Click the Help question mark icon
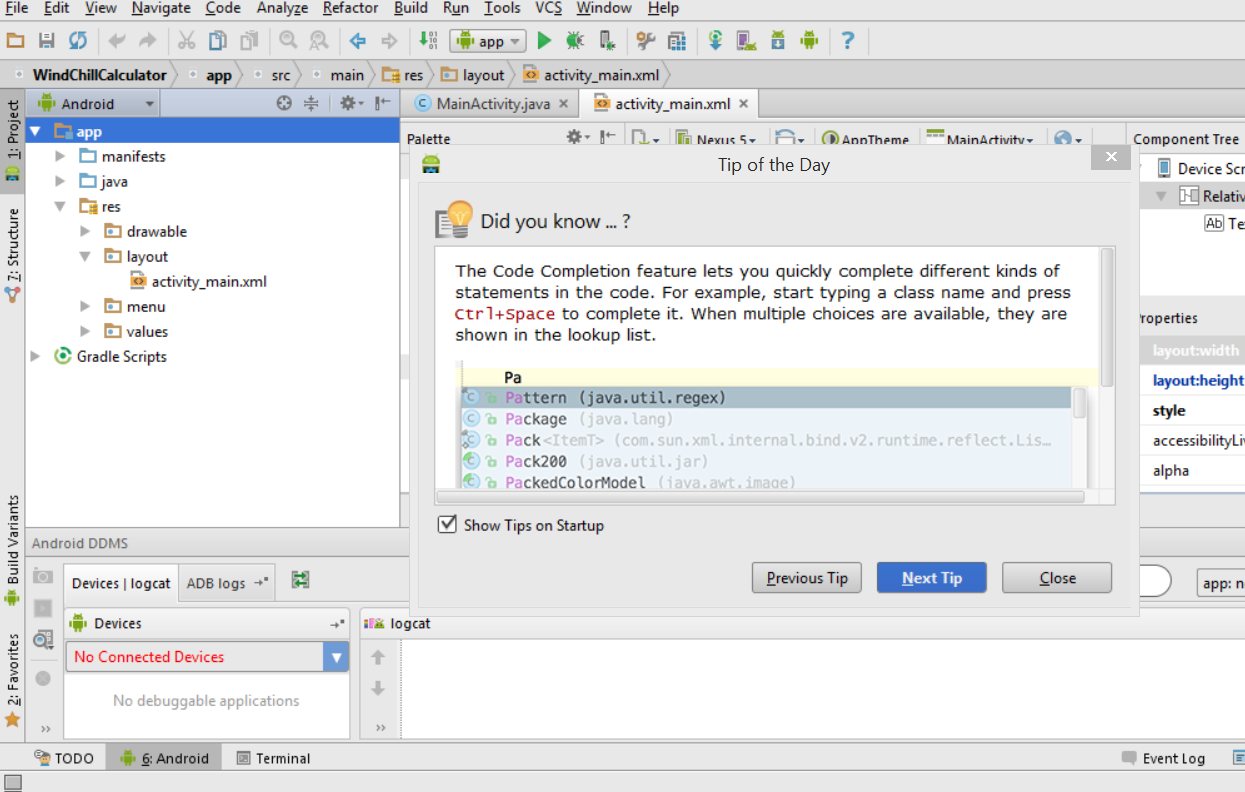This screenshot has width=1245, height=792. (x=848, y=41)
